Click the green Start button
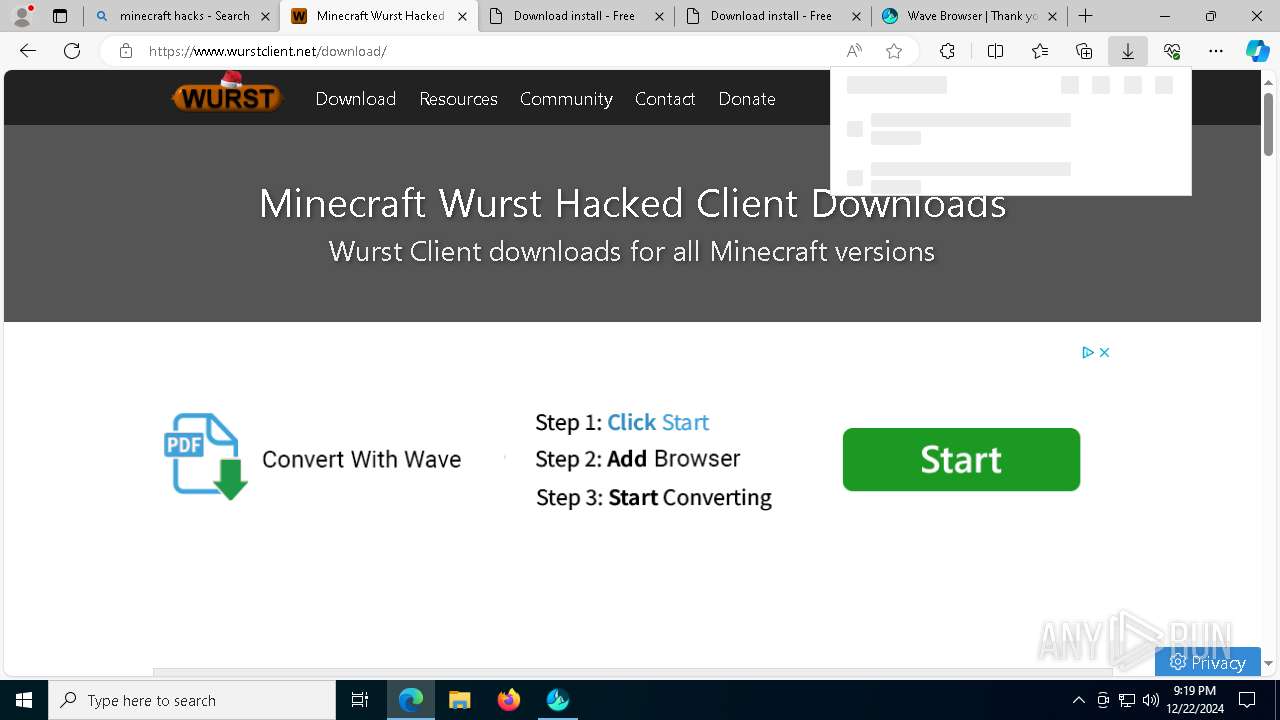This screenshot has width=1280, height=720. tap(961, 459)
